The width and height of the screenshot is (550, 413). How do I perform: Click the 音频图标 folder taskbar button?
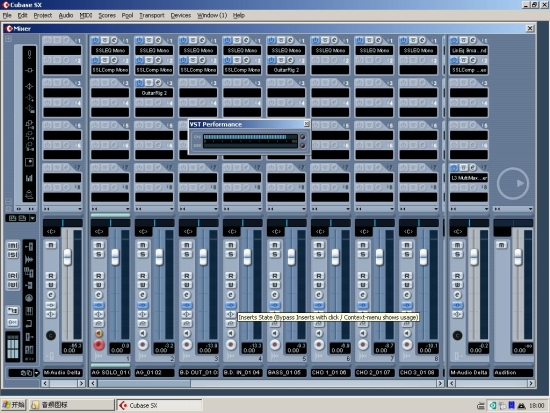(71, 405)
